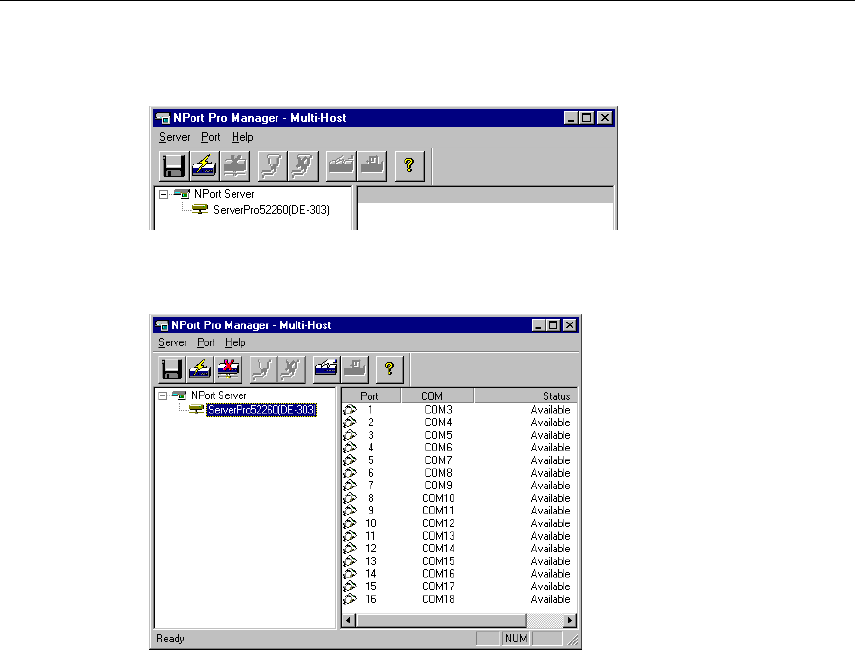
Task: Click the yellow question mark help icon in the port-list window
Action: click(x=389, y=369)
